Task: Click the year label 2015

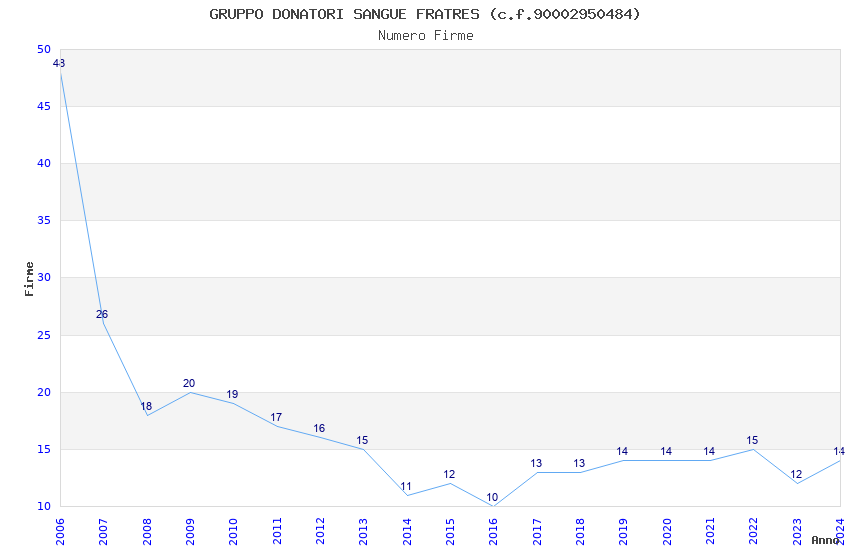Action: (x=450, y=531)
